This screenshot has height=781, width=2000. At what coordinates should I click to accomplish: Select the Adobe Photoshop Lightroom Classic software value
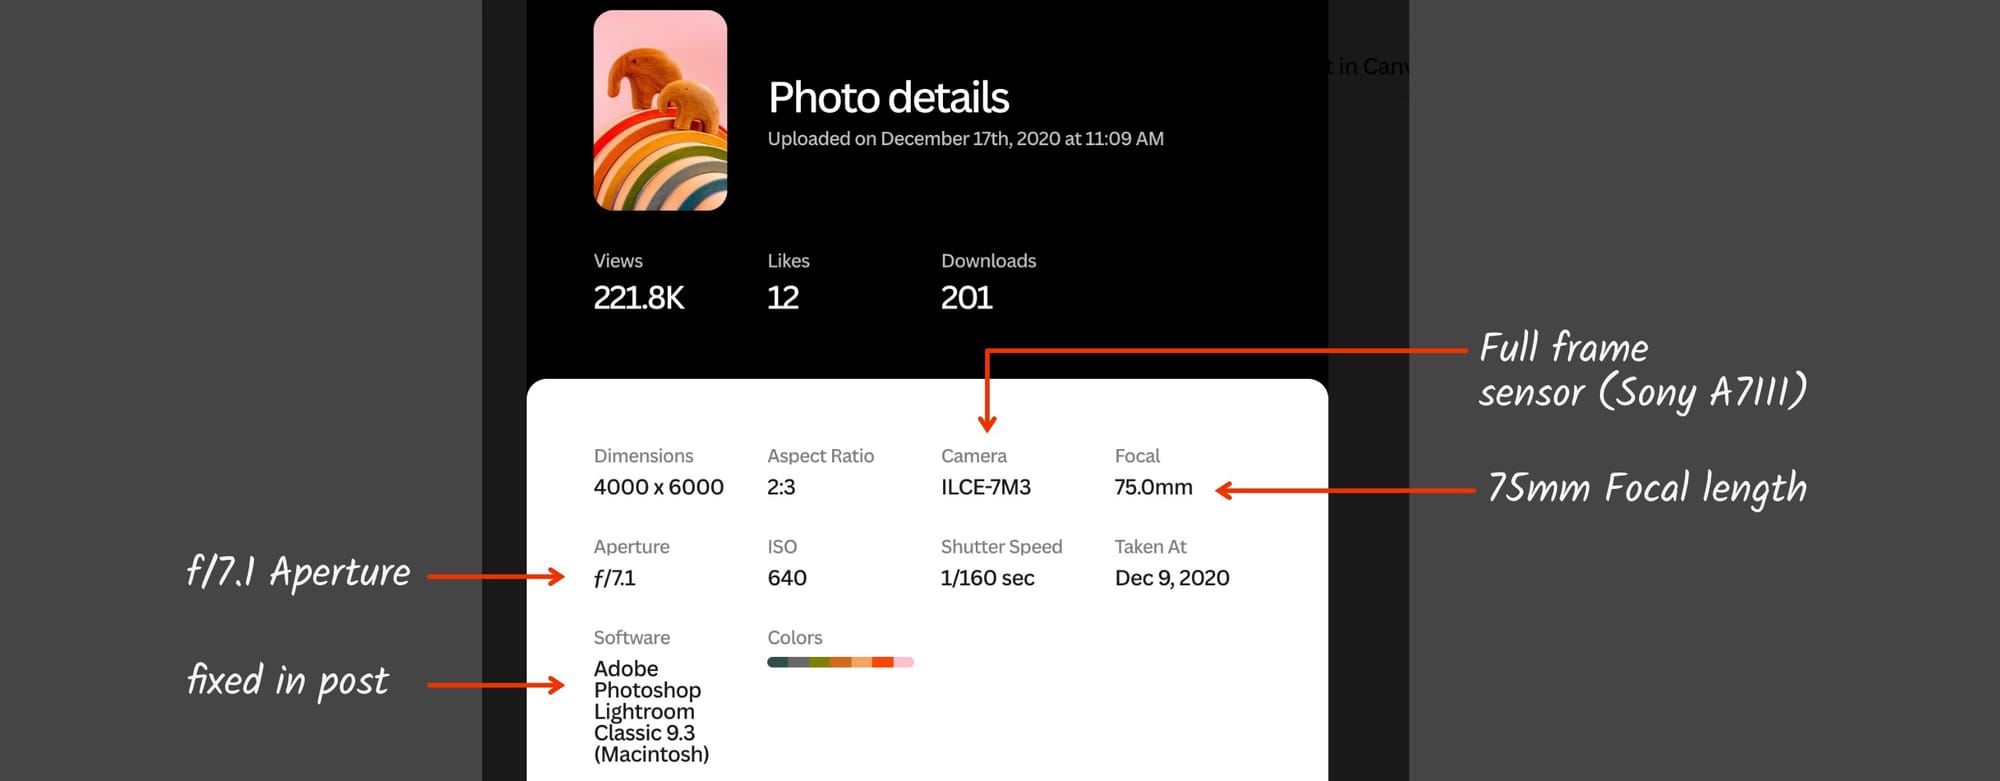coord(651,711)
